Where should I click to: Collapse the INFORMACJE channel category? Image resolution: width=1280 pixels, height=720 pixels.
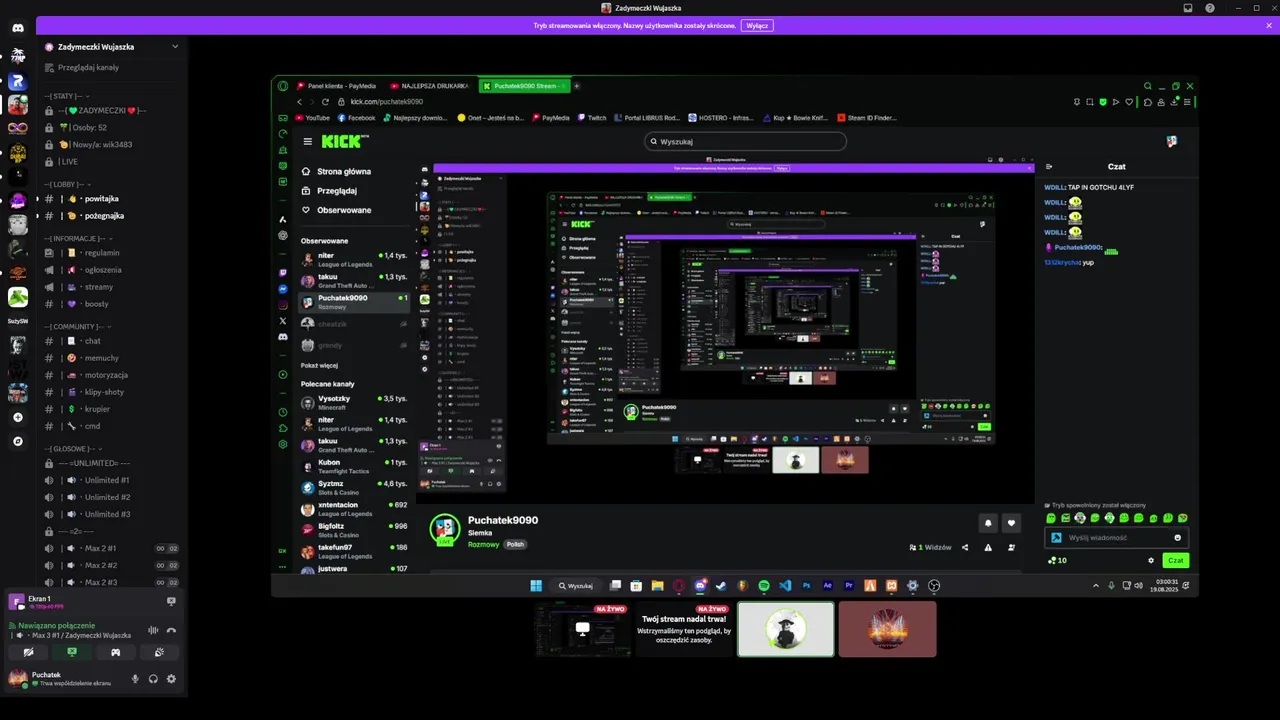point(79,239)
